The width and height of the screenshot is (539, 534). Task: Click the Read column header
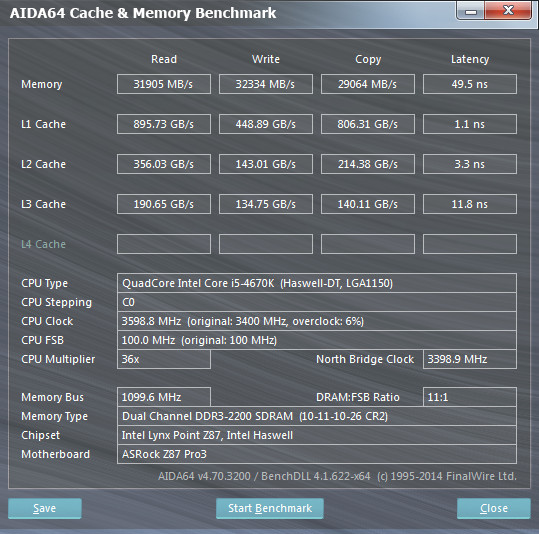[x=164, y=59]
